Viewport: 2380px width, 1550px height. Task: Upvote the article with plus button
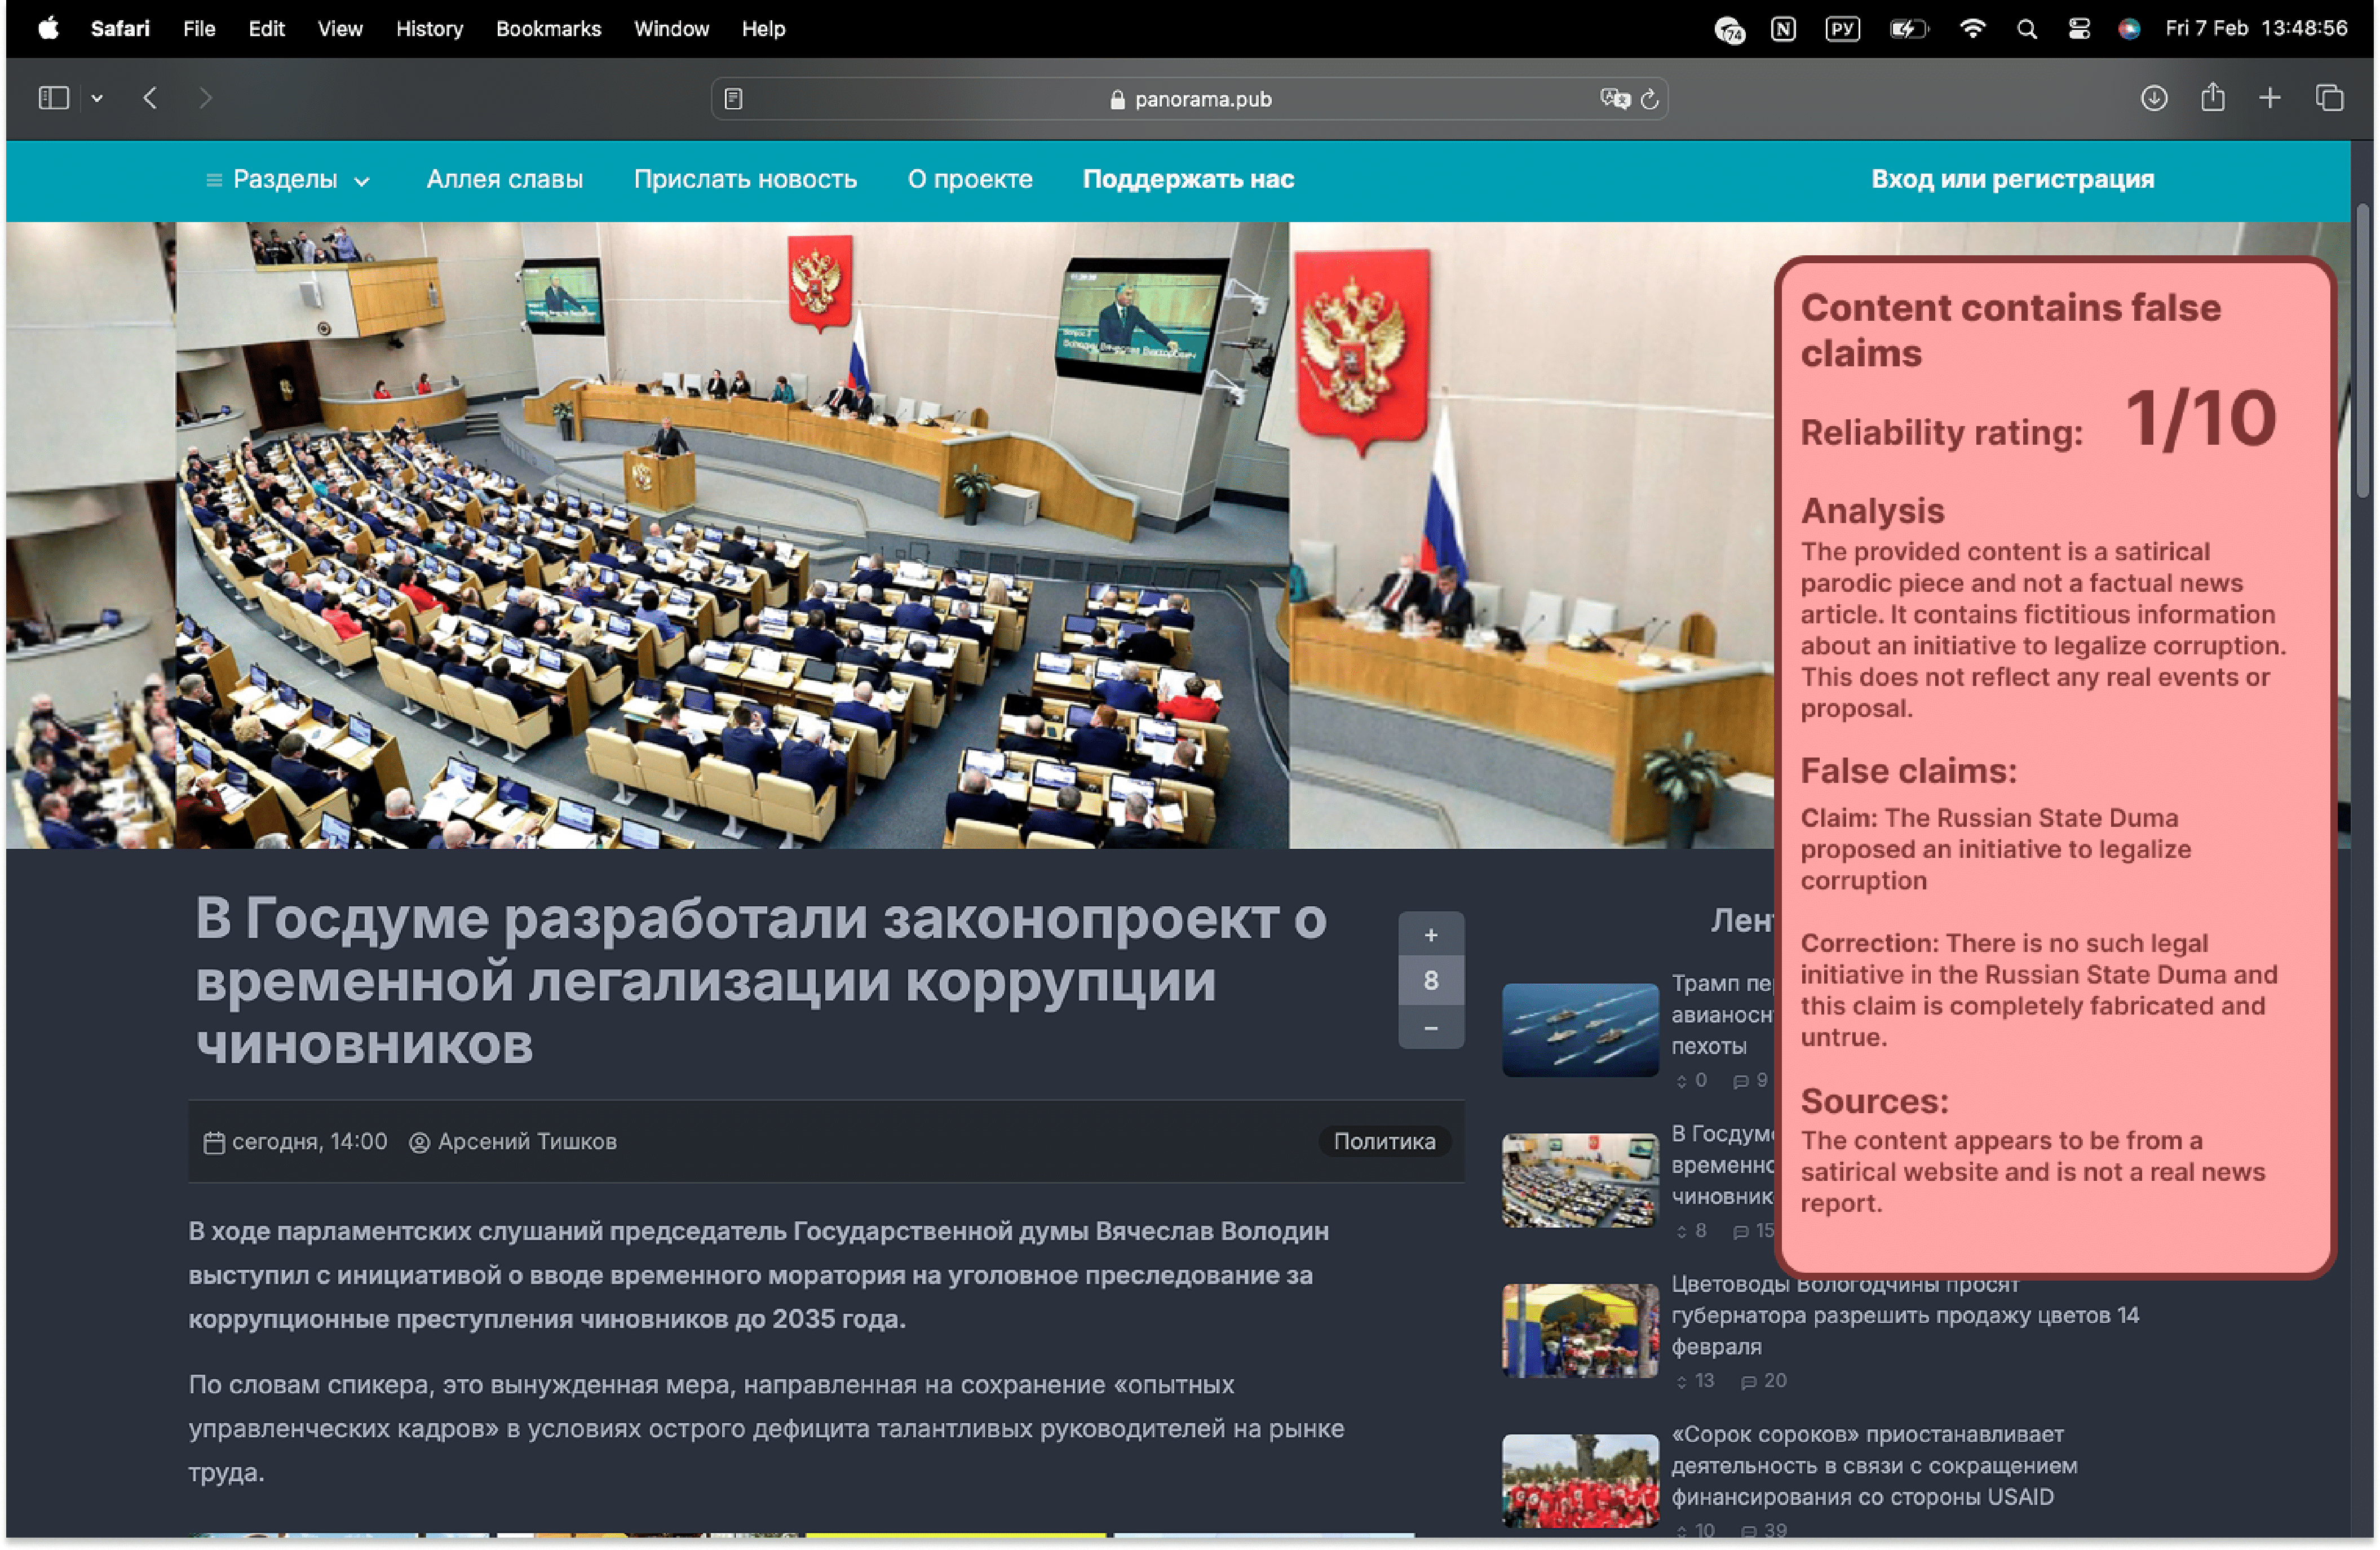(1430, 935)
